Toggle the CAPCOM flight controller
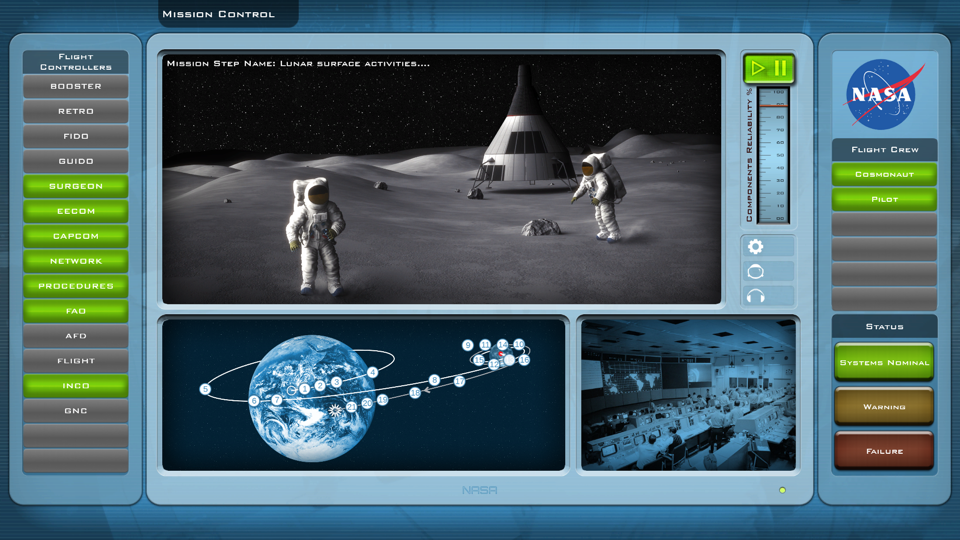This screenshot has height=540, width=960. (76, 236)
